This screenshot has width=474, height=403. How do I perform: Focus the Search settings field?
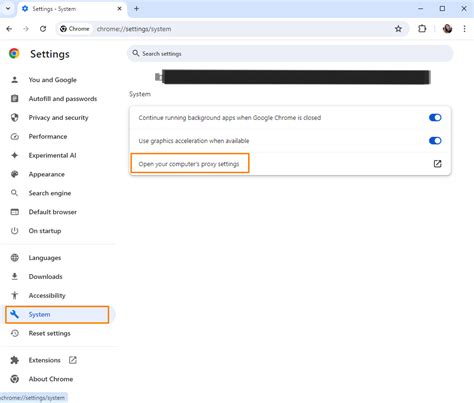(290, 54)
